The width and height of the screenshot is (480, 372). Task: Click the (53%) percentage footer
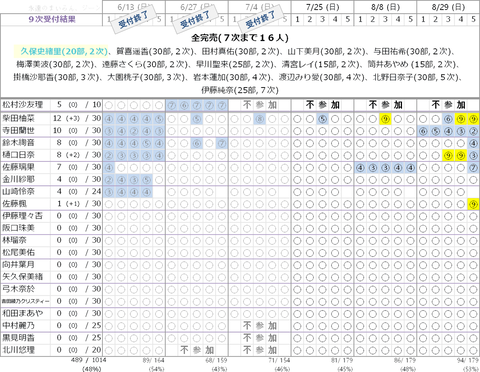470,369
